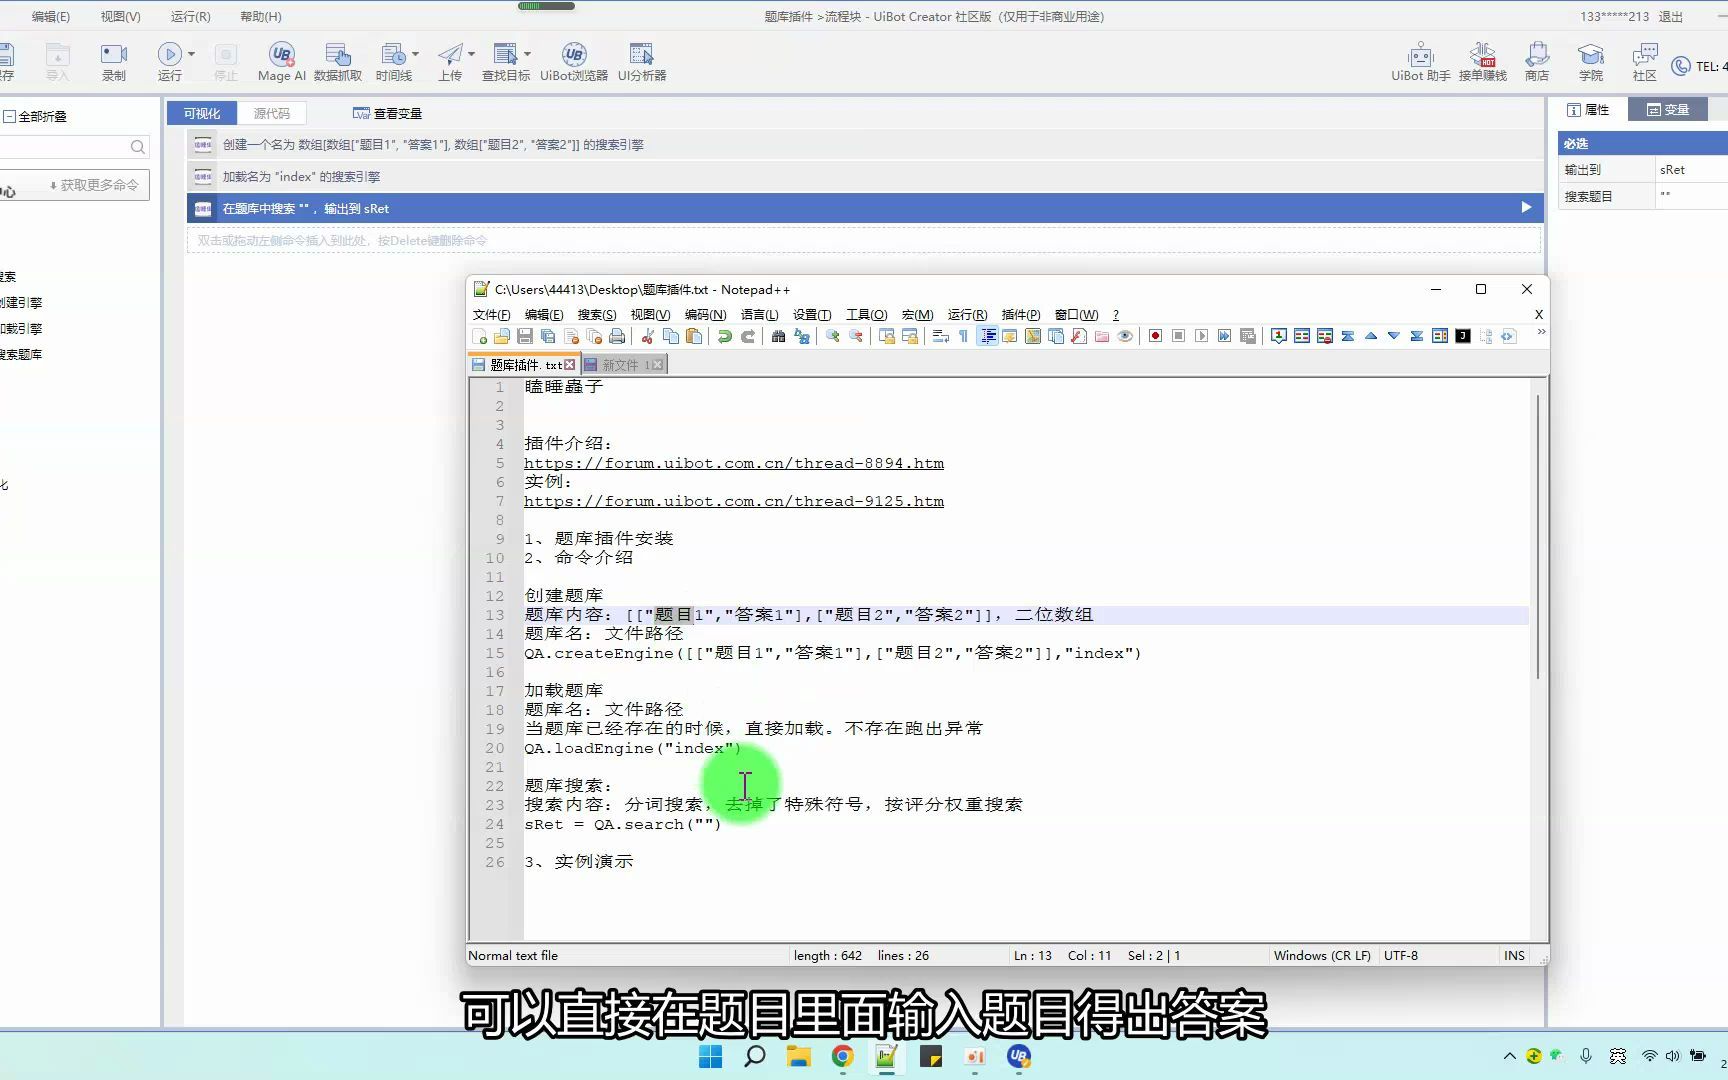Open the thread-9125 forum link
This screenshot has width=1728, height=1080.
coord(733,501)
